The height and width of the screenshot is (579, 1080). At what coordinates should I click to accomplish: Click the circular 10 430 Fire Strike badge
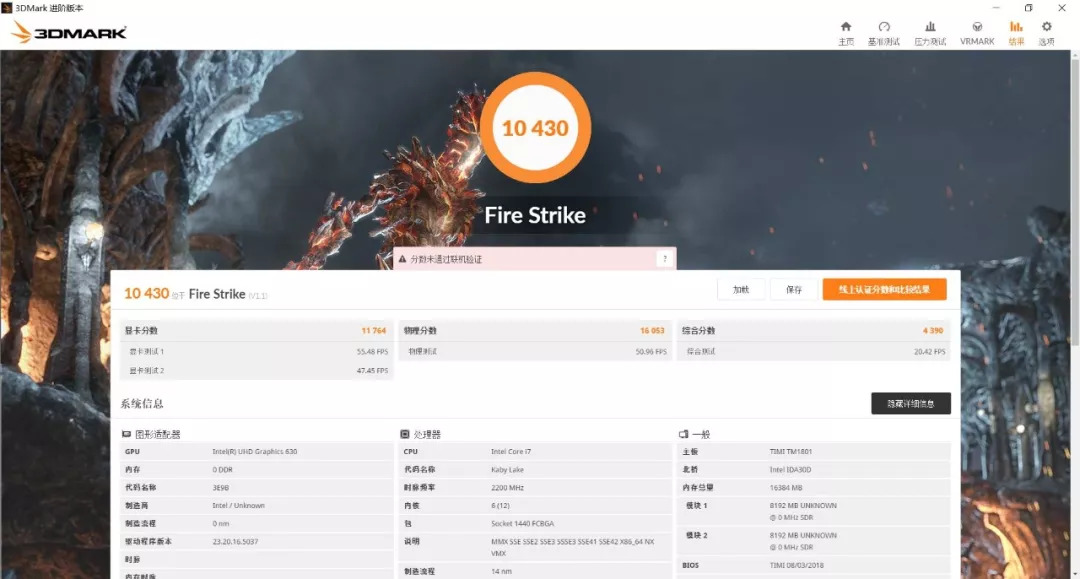[537, 127]
